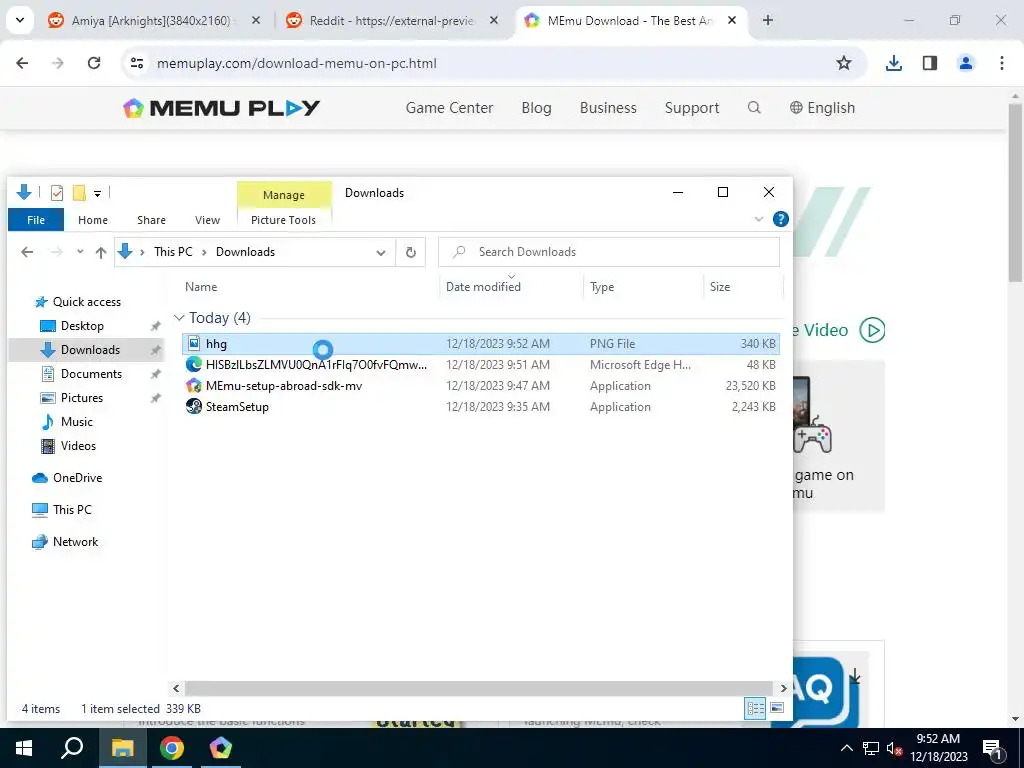Click New folder quick access icon
The image size is (1024, 768).
[x=79, y=193]
